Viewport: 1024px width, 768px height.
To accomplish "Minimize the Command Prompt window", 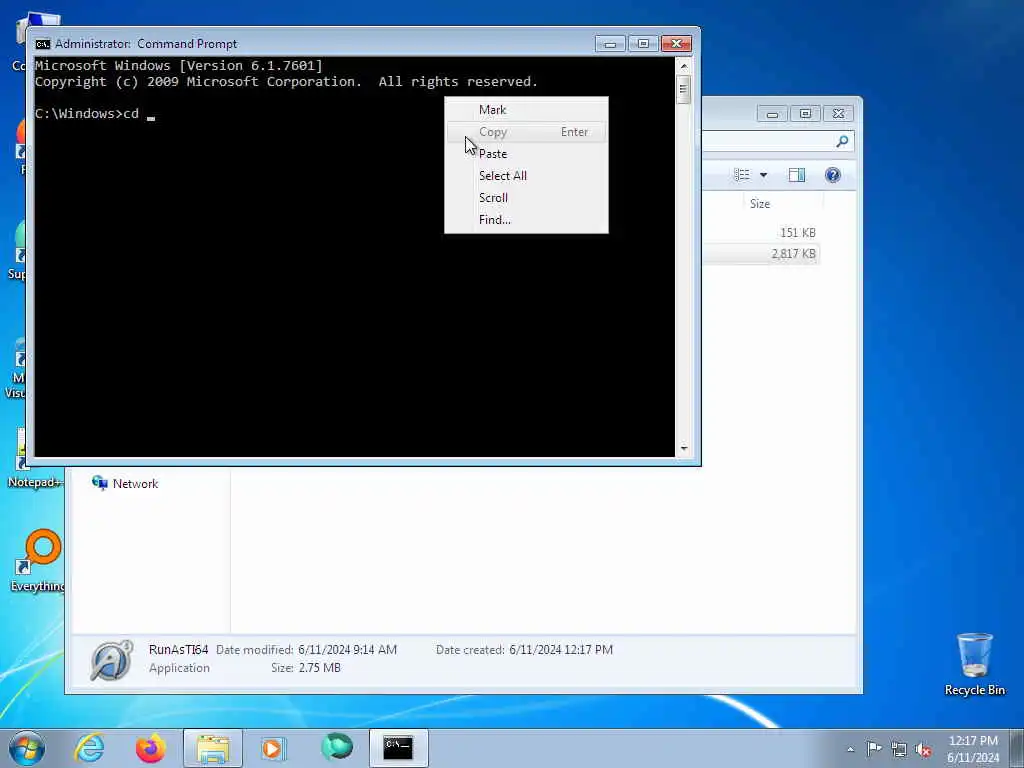I will [610, 44].
